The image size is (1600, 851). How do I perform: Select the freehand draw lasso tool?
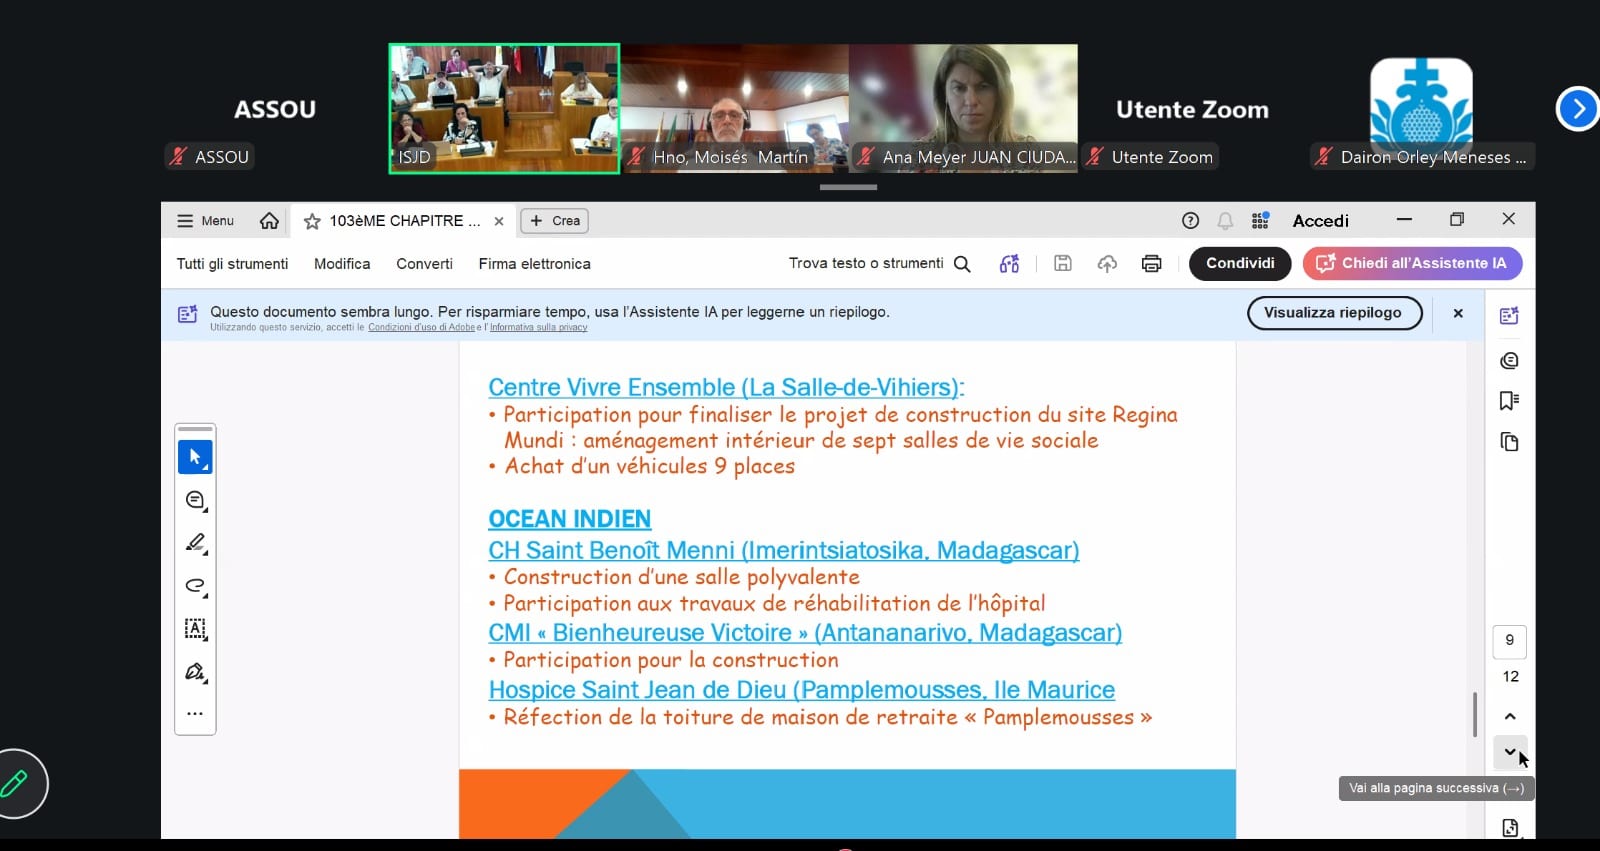click(195, 586)
